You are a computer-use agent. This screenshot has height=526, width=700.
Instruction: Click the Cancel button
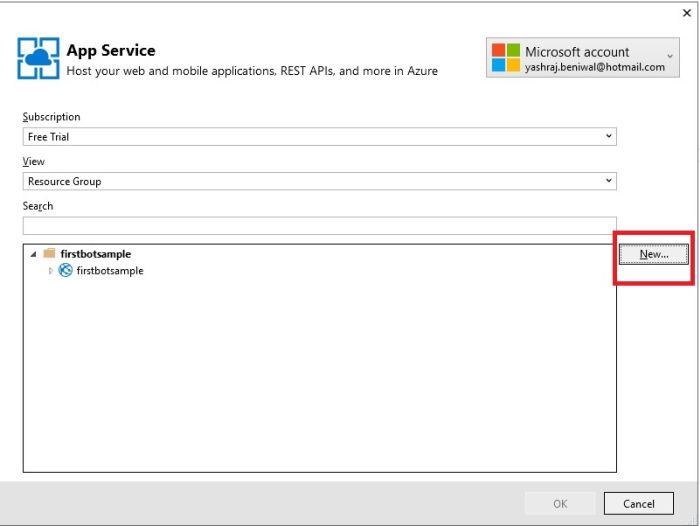click(639, 504)
